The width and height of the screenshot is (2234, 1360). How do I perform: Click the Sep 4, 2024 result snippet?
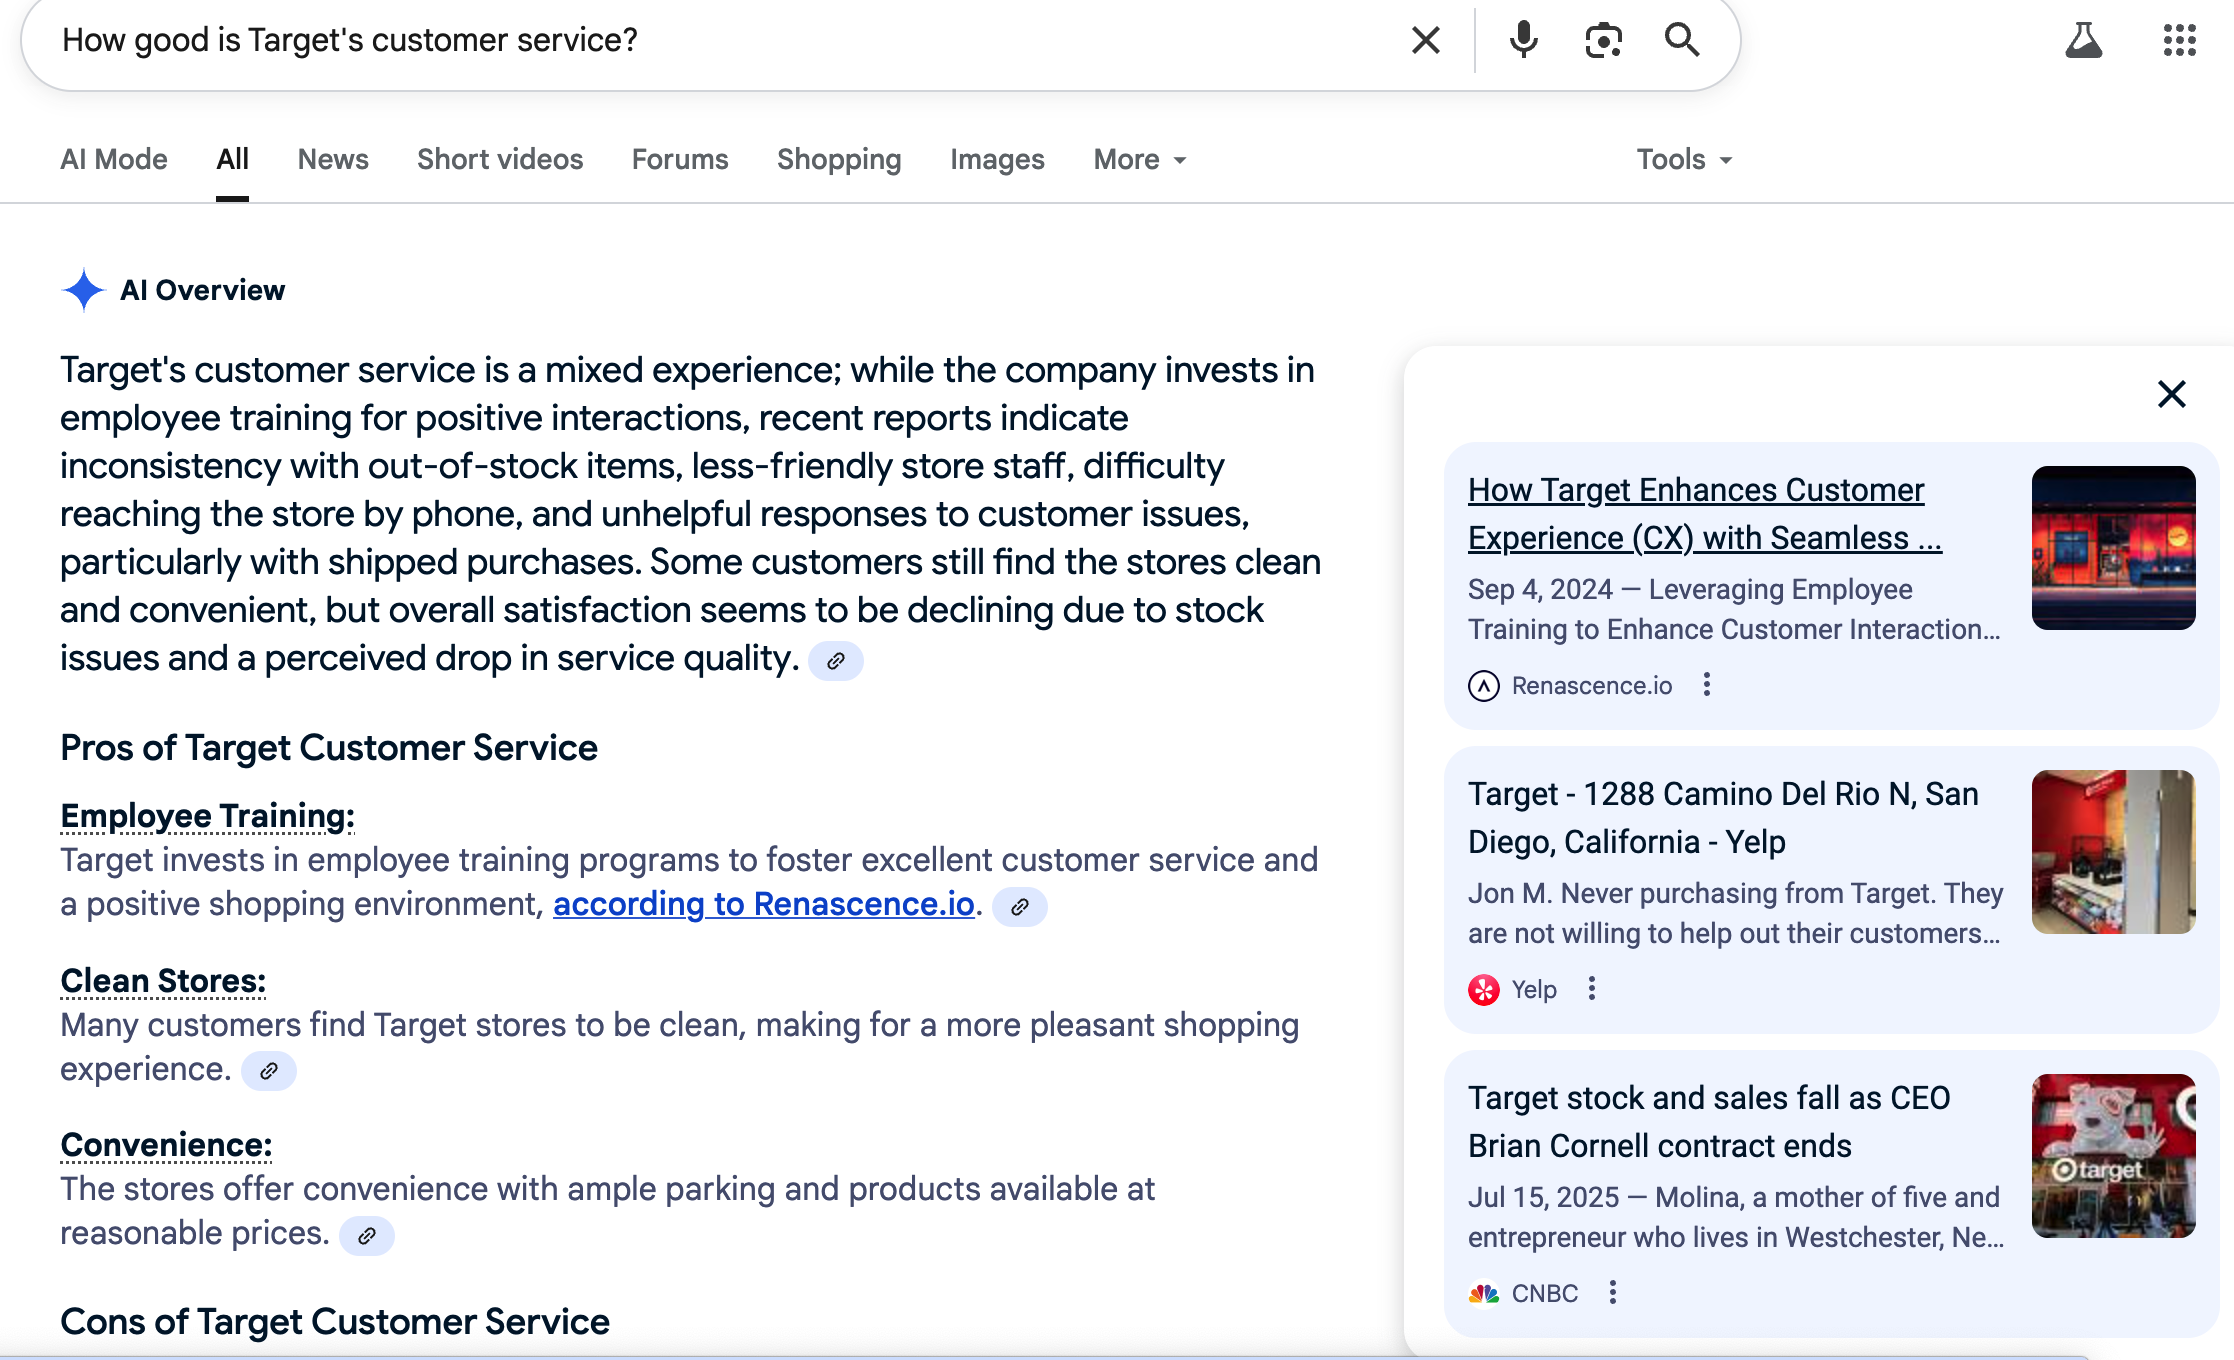1734,609
